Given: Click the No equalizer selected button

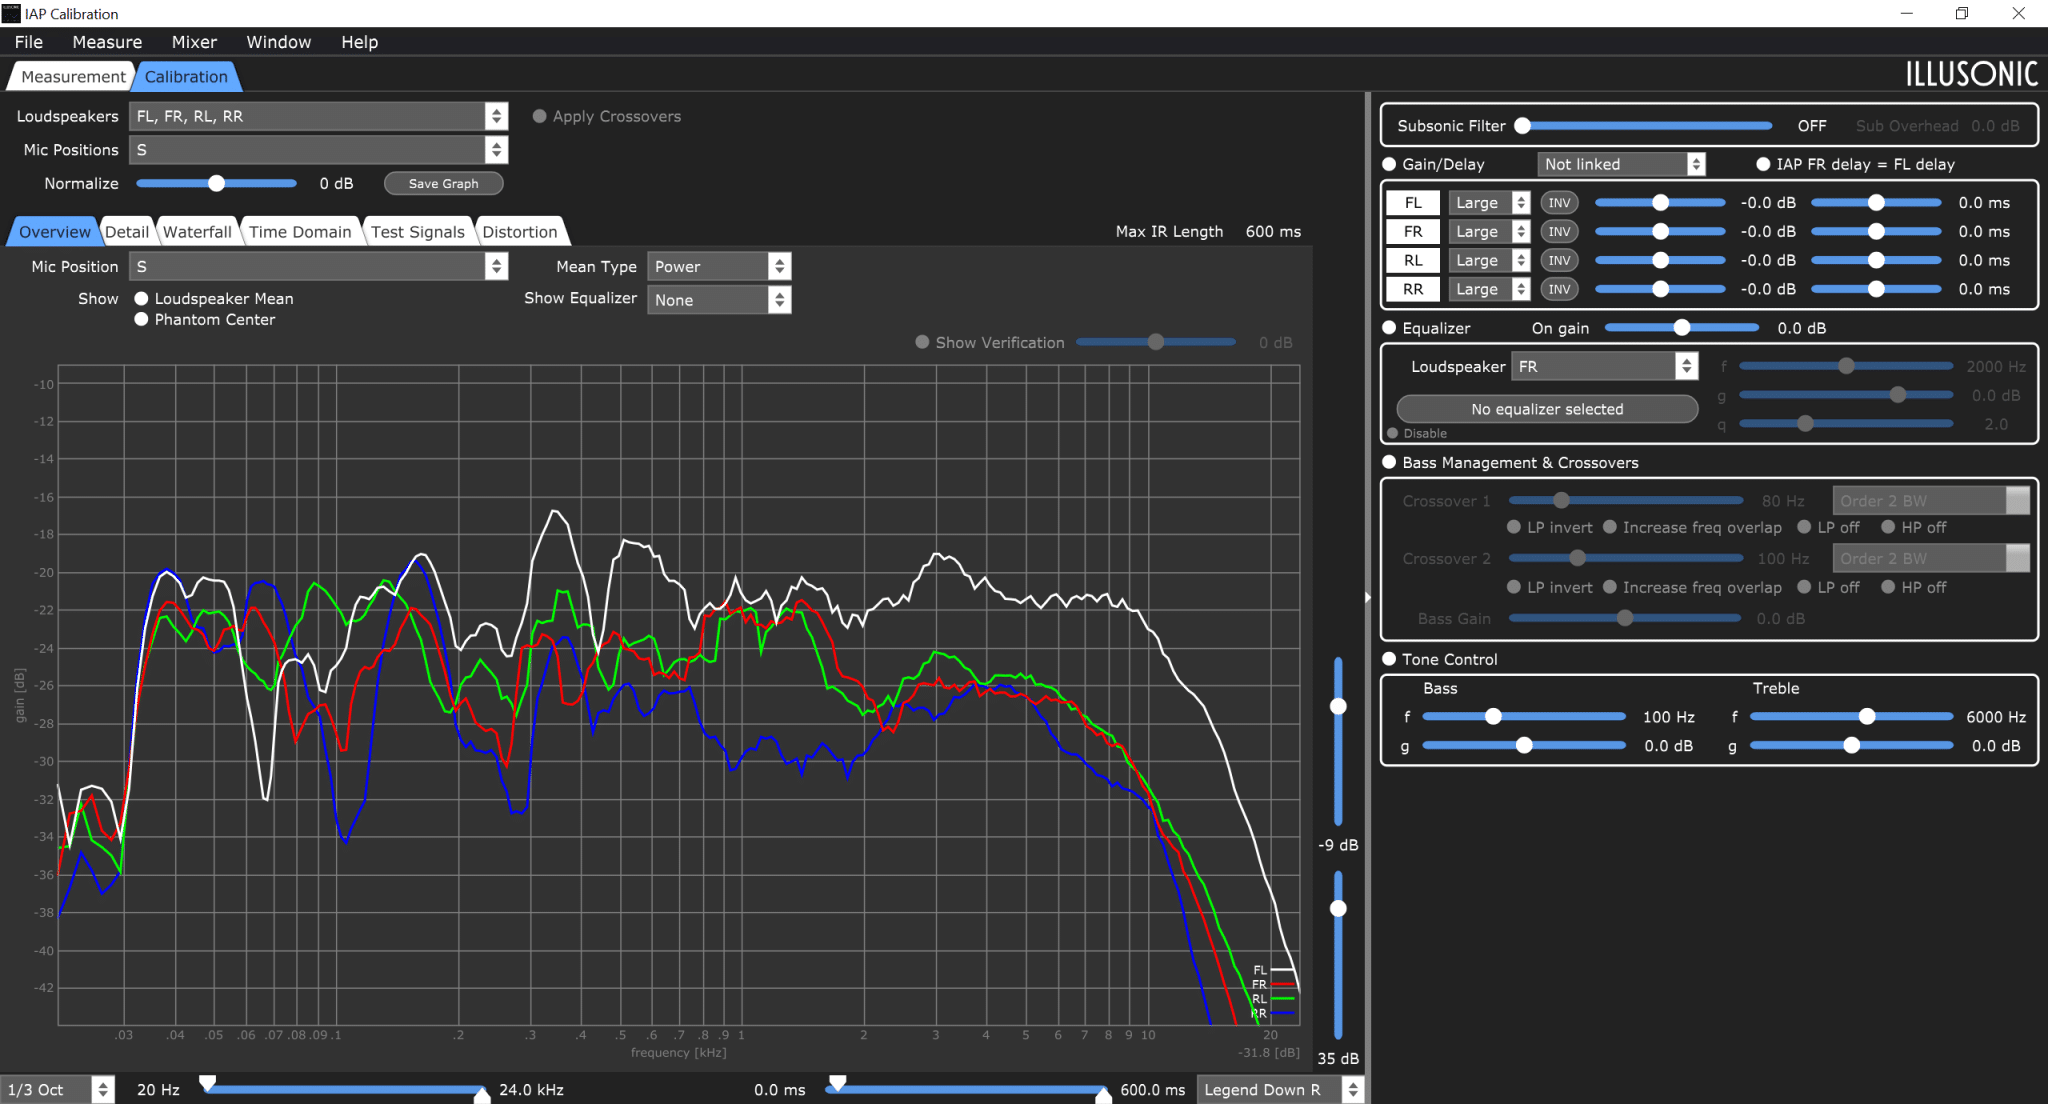Looking at the screenshot, I should 1547,409.
